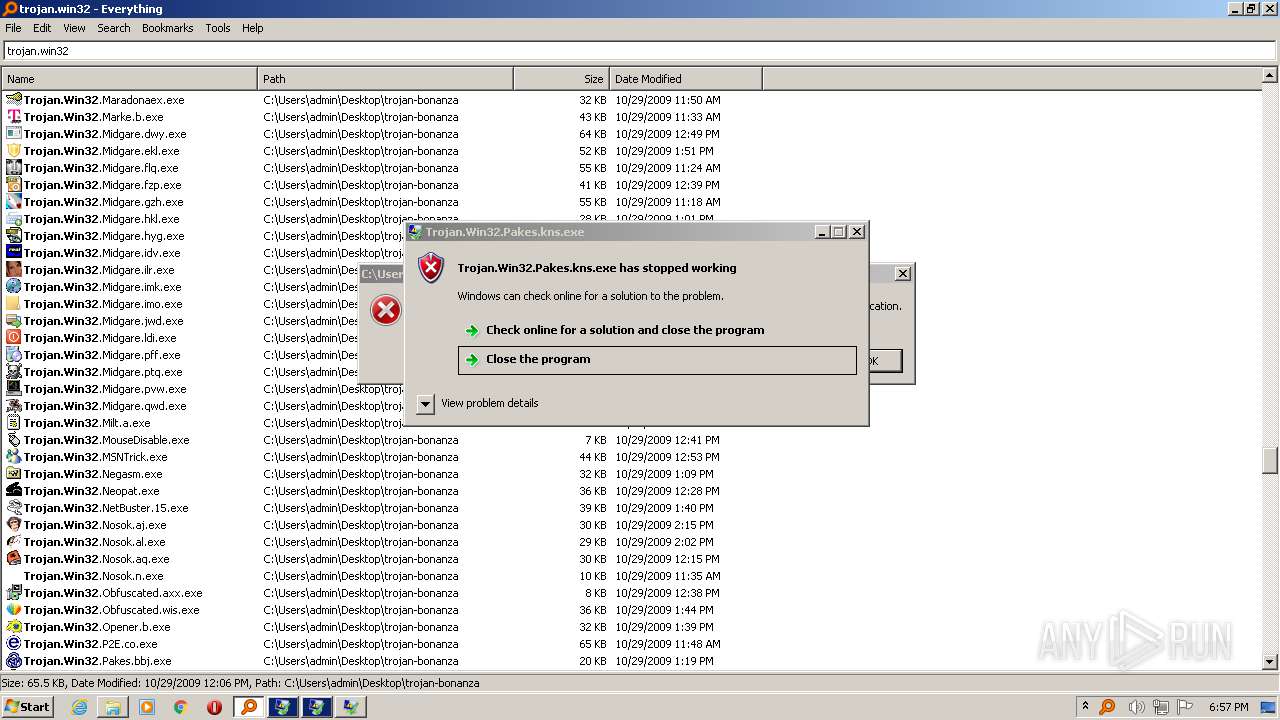Open the View menu

coord(74,28)
